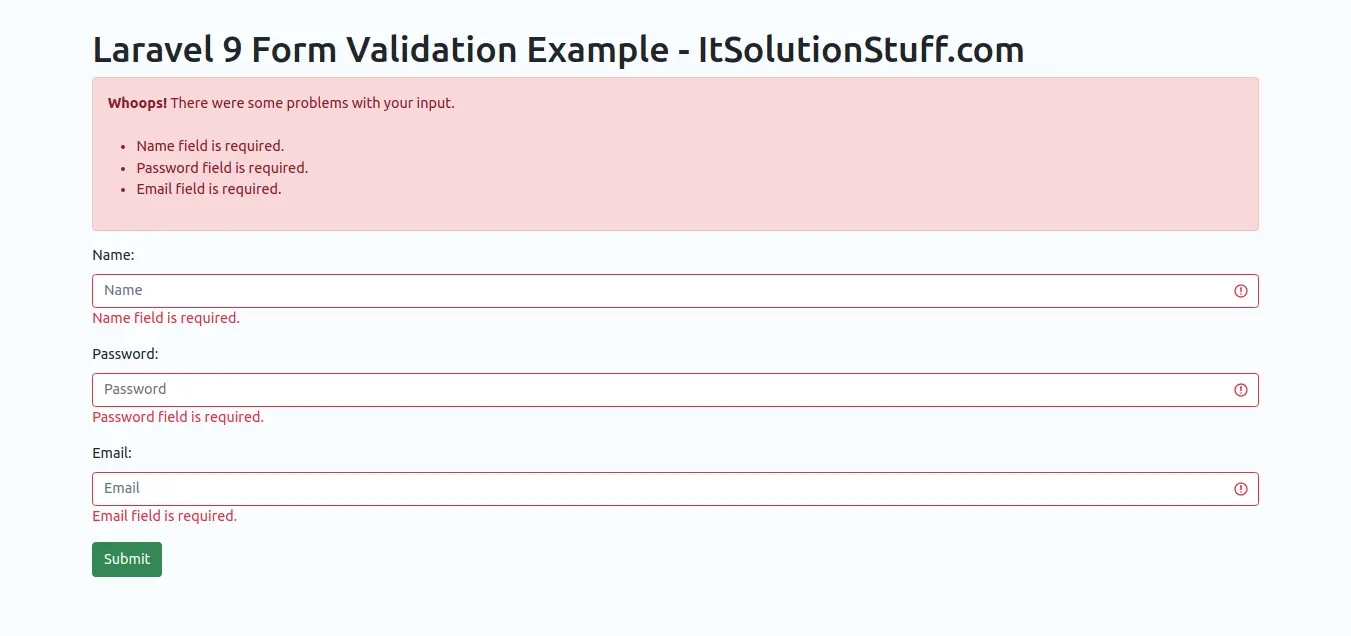Viewport: 1351px width, 636px height.
Task: Select the "Password field is required." bullet item
Action: (222, 168)
